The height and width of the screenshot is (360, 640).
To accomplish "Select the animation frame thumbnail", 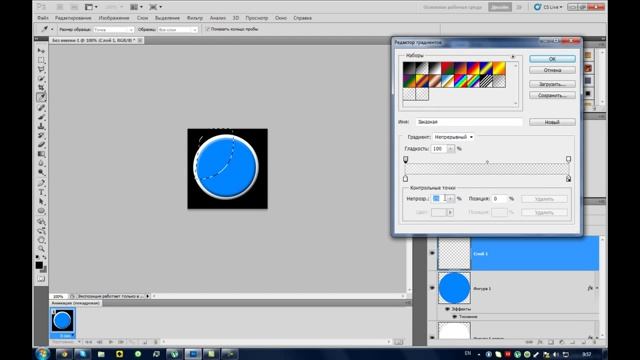I will click(62, 320).
